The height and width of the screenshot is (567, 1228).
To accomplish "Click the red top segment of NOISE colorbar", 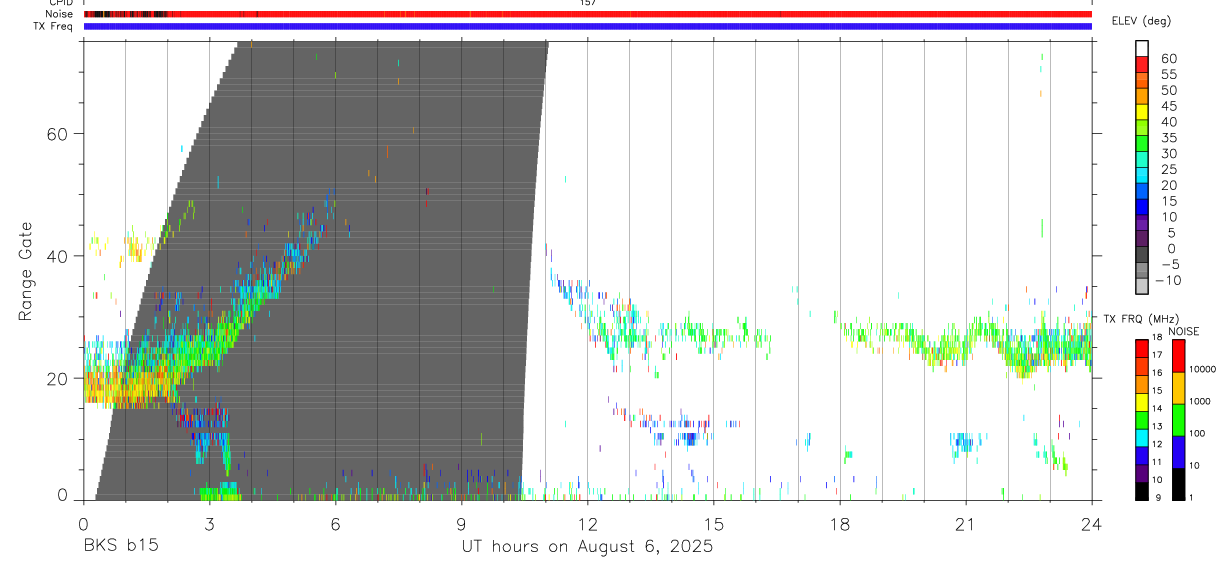I will coord(1178,355).
